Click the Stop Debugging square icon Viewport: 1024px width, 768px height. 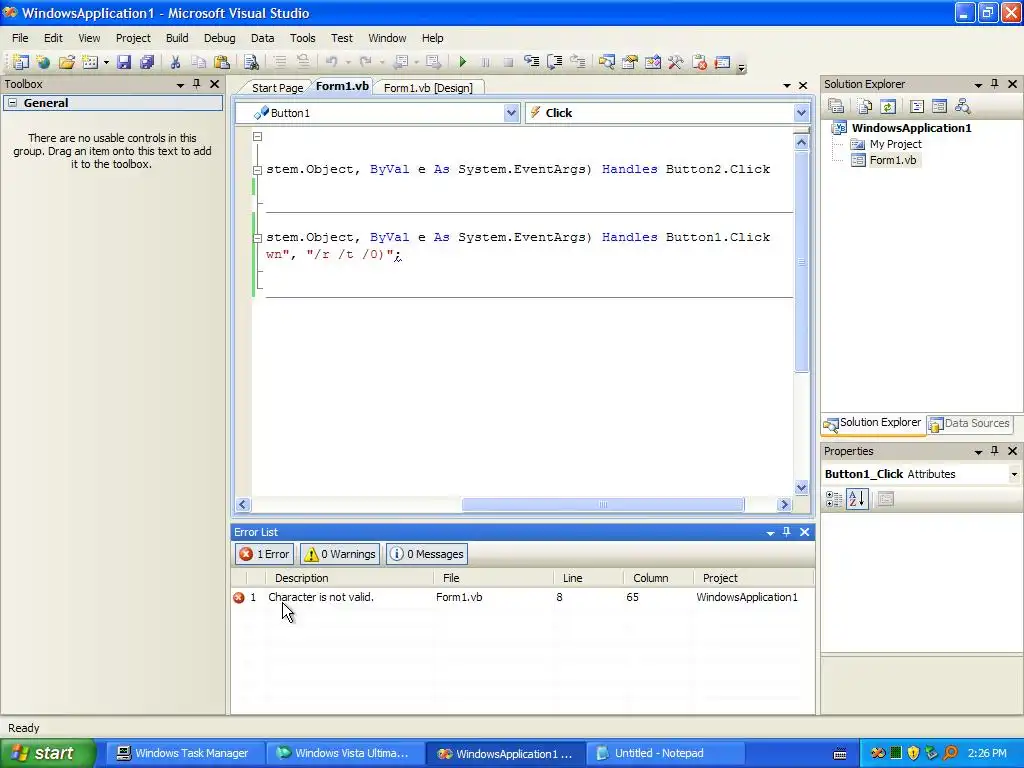508,62
